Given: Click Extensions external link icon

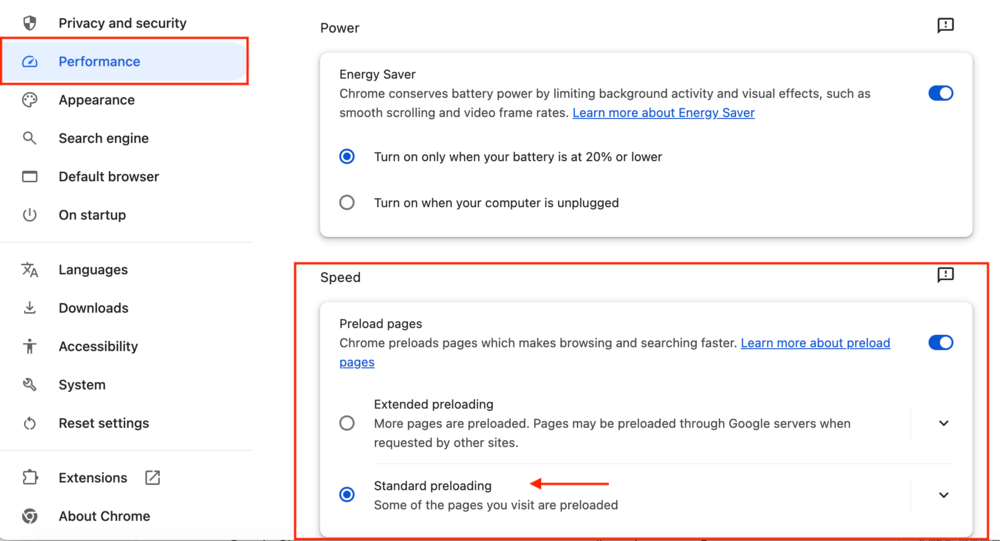Looking at the screenshot, I should pyautogui.click(x=152, y=478).
